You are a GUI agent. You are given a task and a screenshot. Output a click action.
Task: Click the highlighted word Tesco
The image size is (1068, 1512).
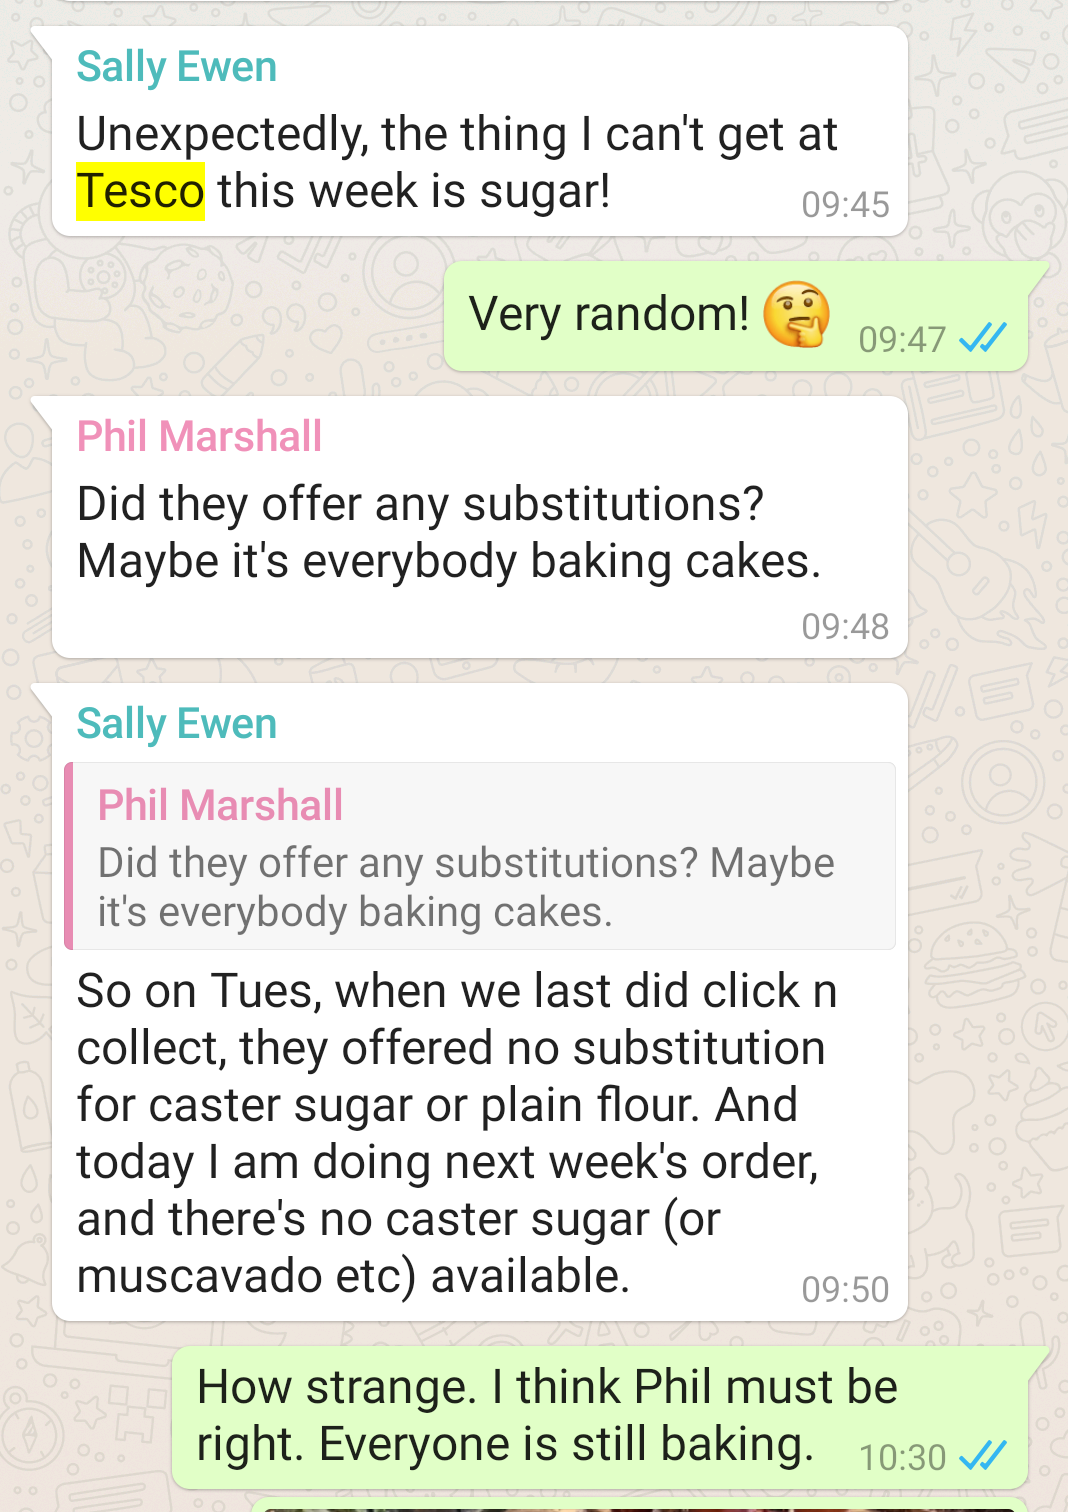pyautogui.click(x=141, y=191)
